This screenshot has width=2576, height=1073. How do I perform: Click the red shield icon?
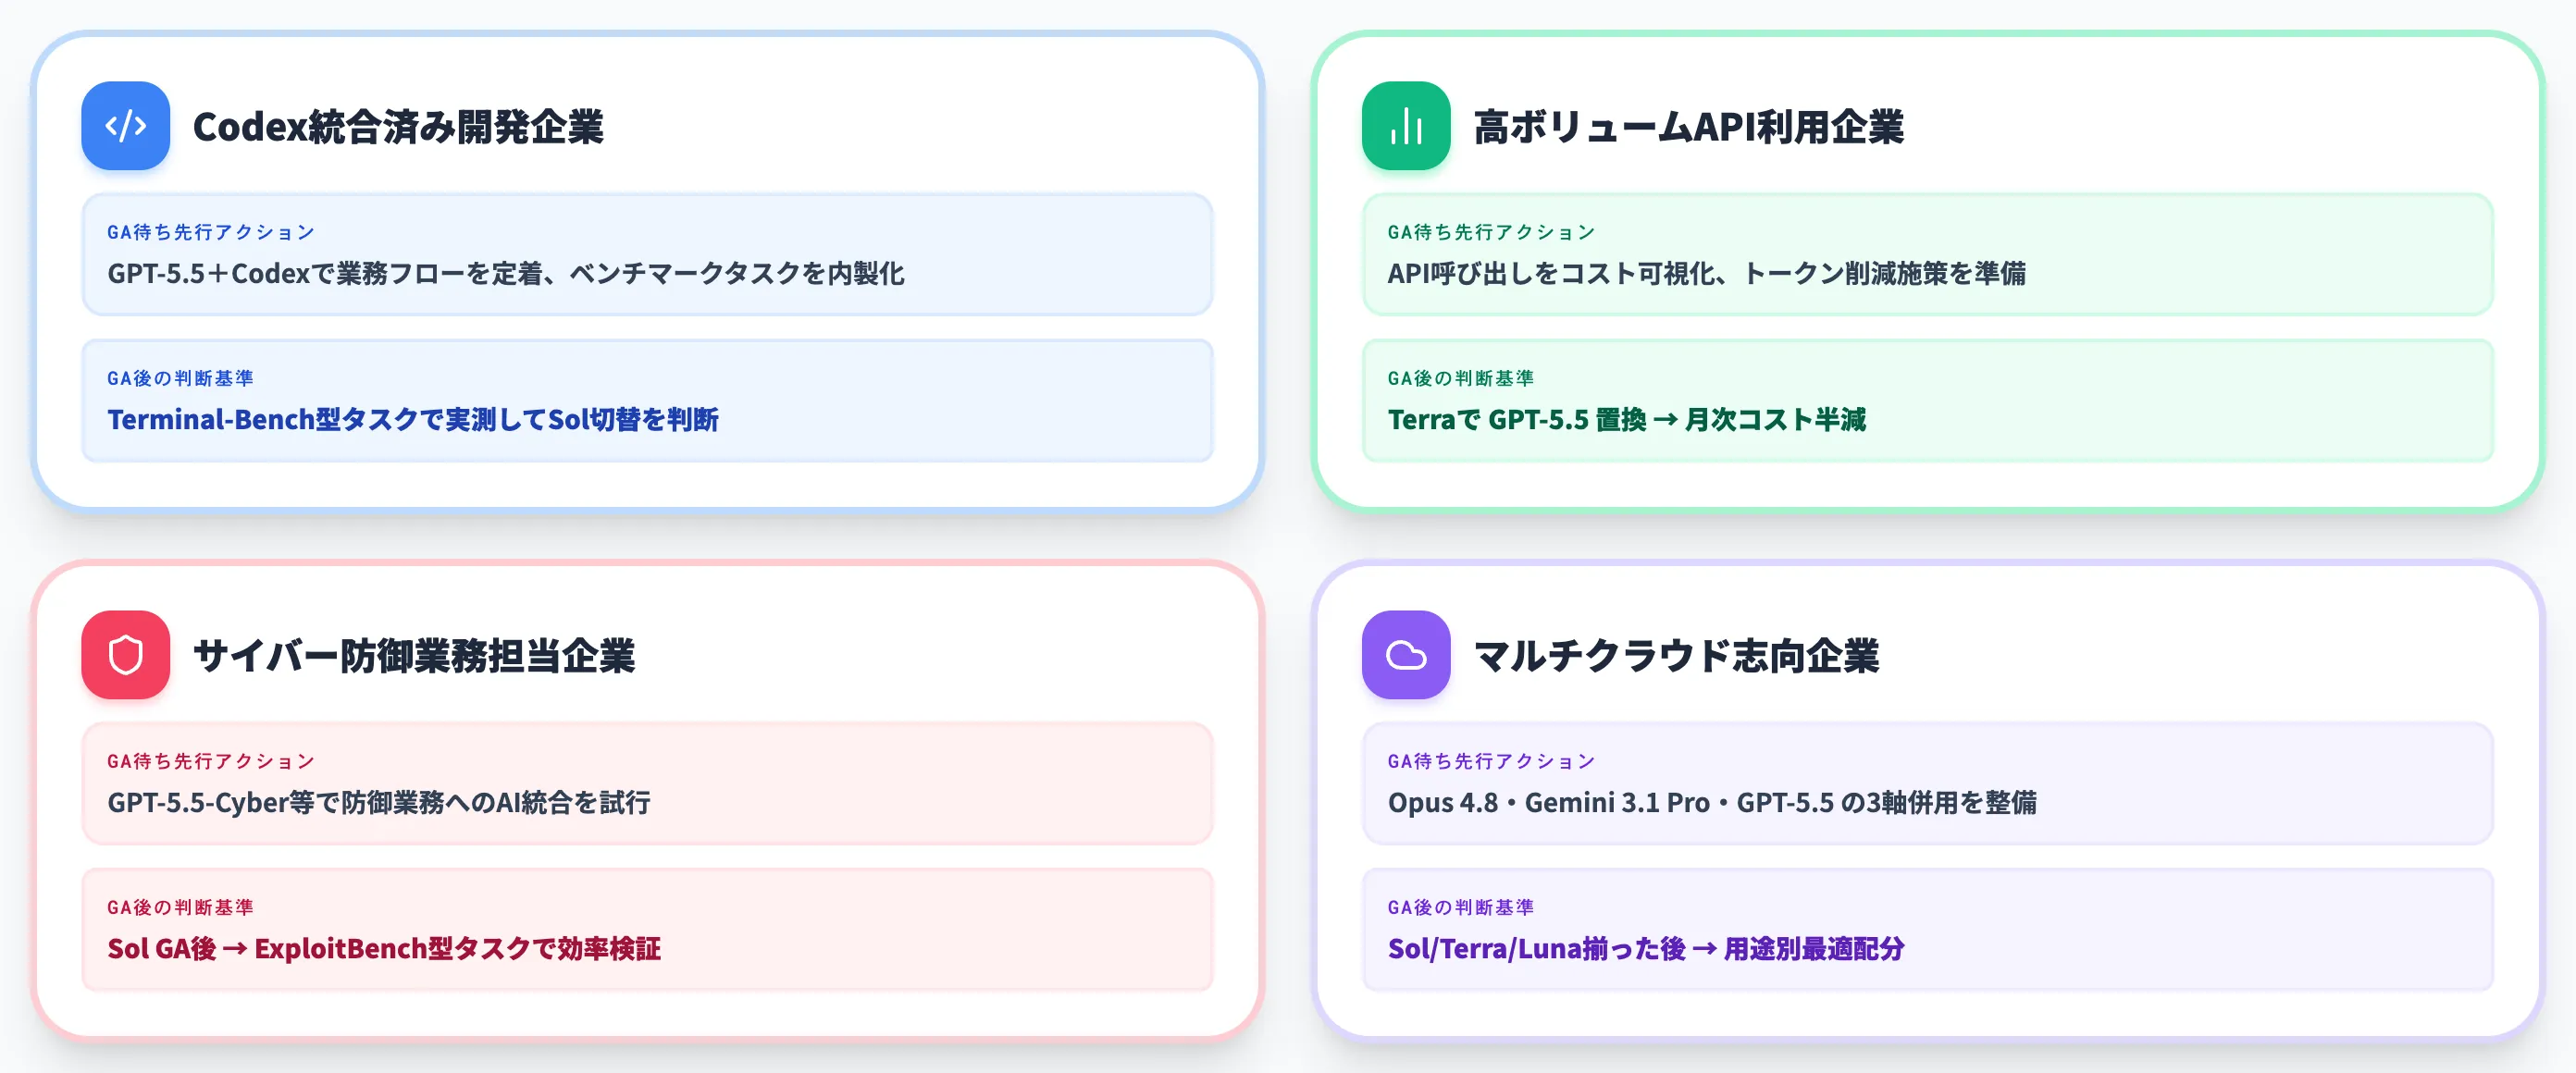pos(125,655)
